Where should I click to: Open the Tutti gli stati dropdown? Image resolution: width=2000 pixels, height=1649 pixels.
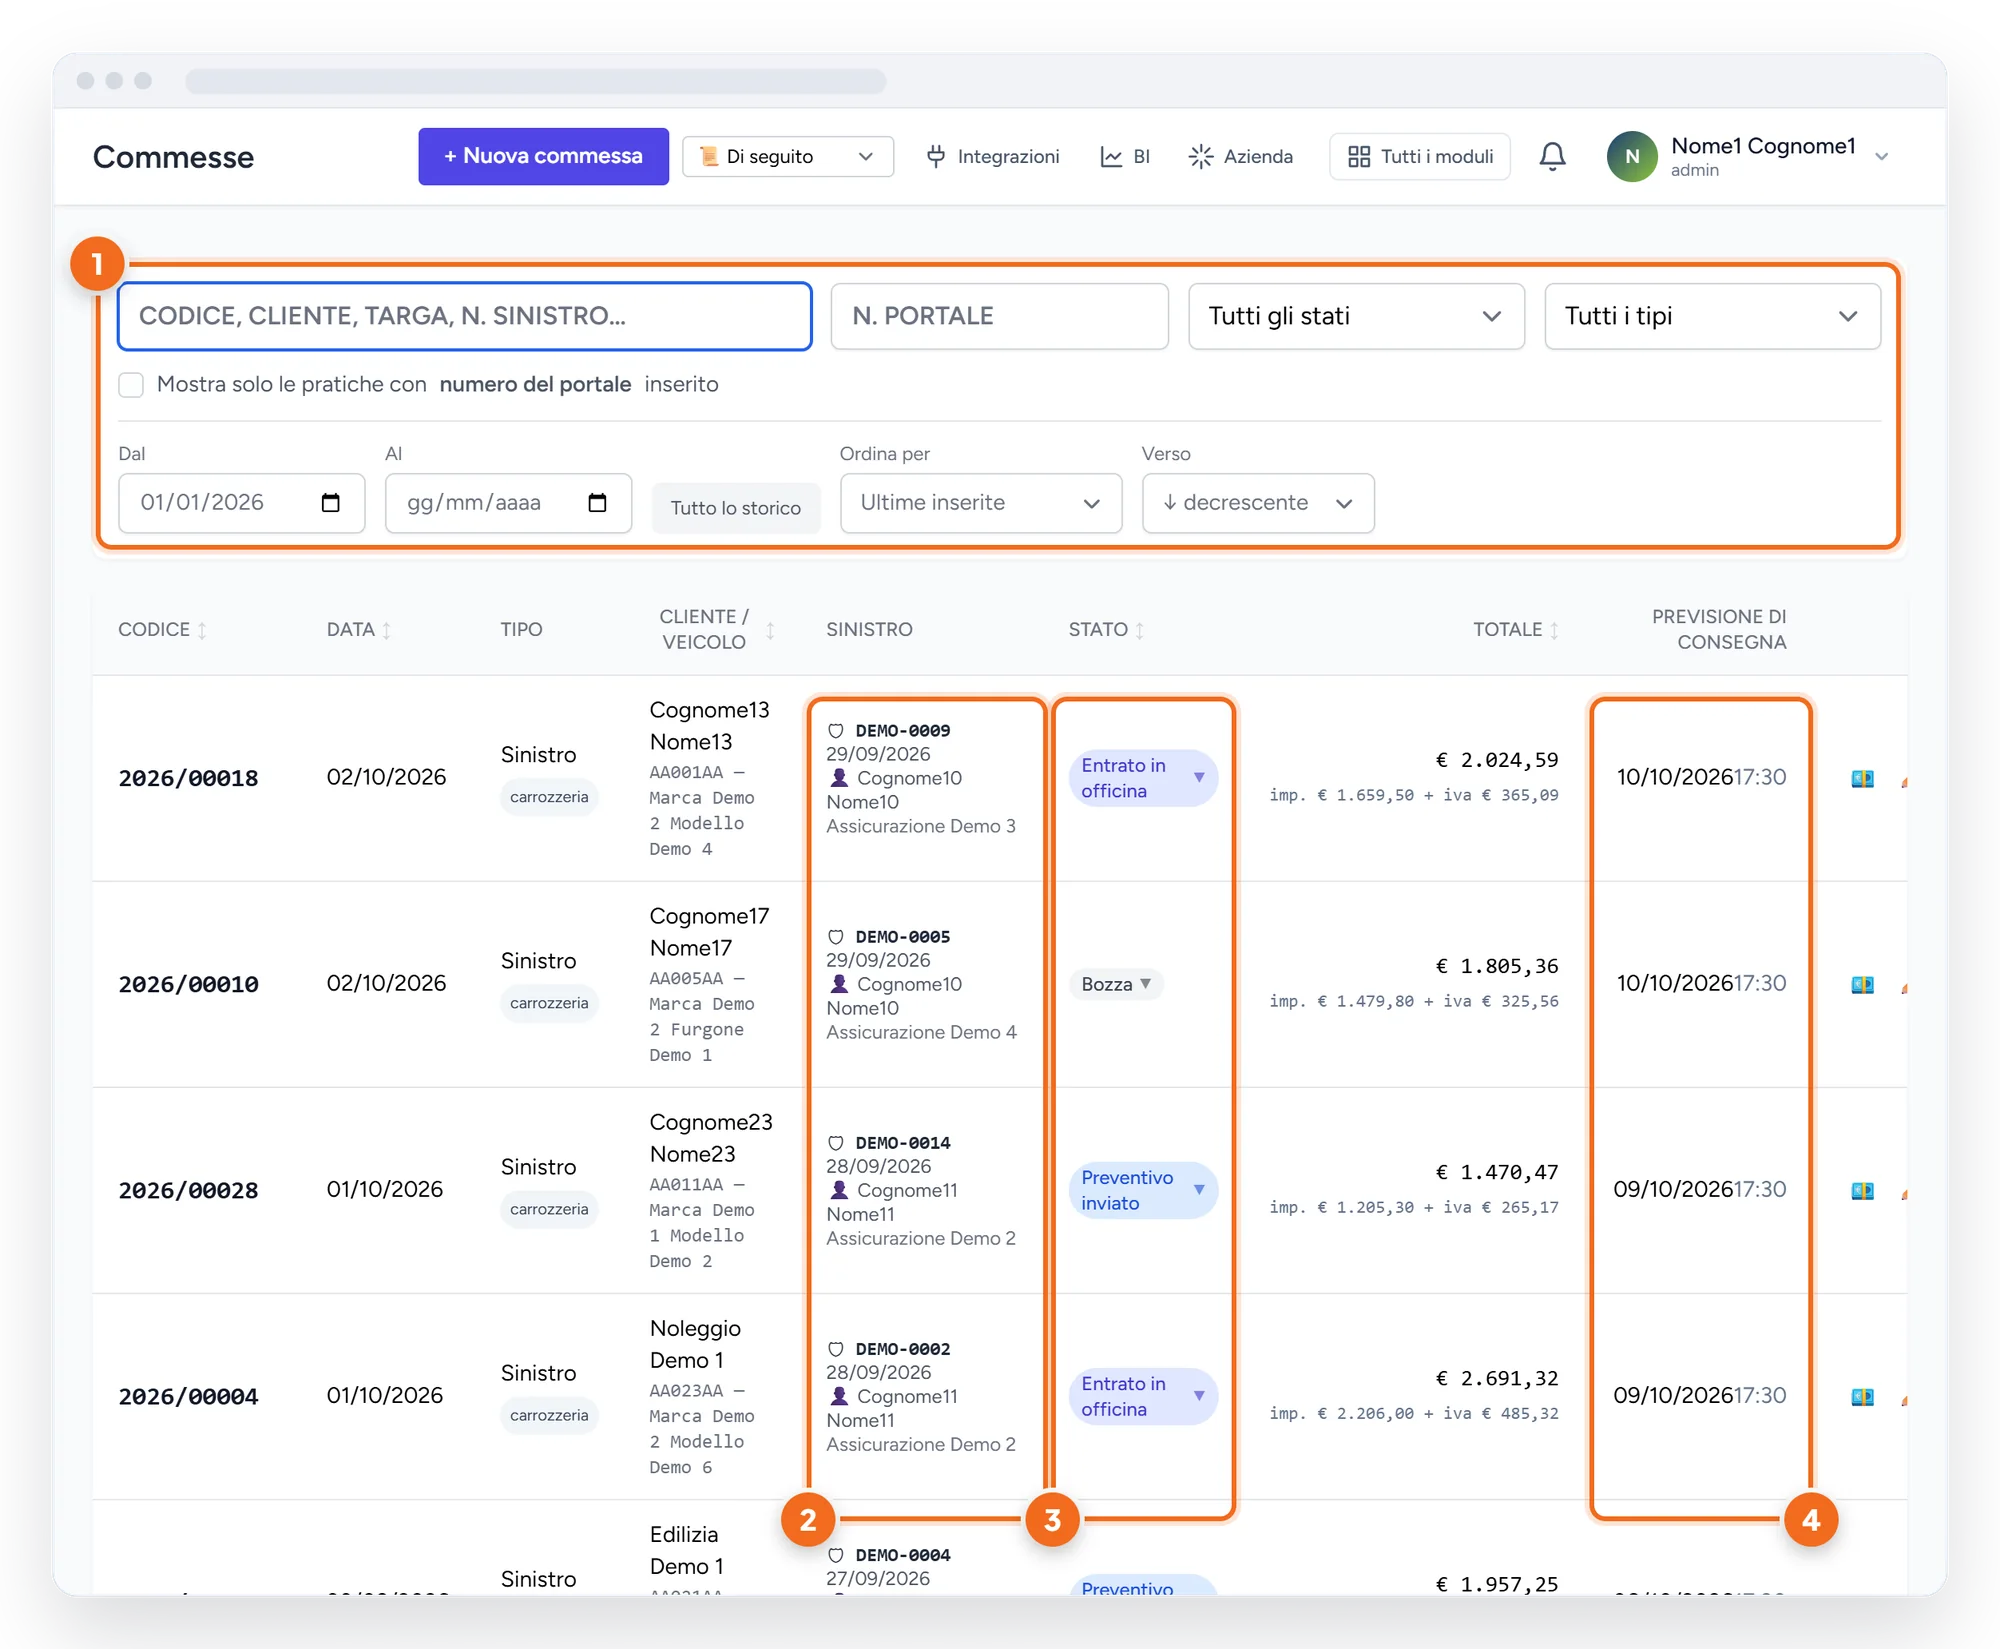1356,316
